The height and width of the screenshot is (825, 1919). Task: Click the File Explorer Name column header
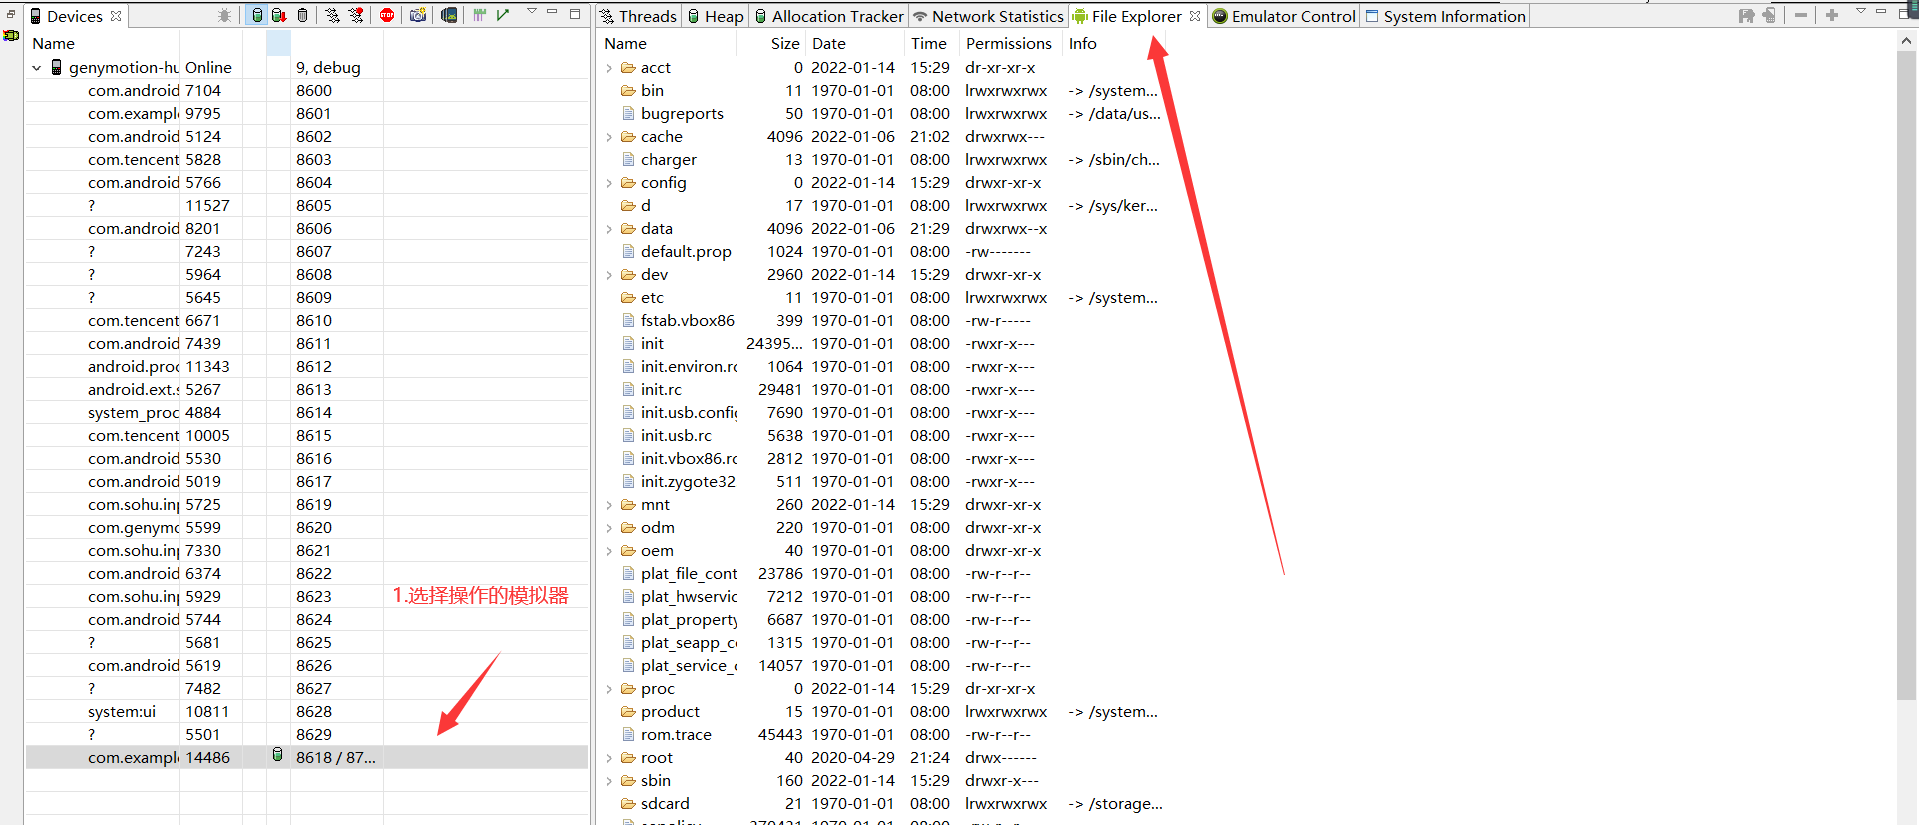[666, 43]
